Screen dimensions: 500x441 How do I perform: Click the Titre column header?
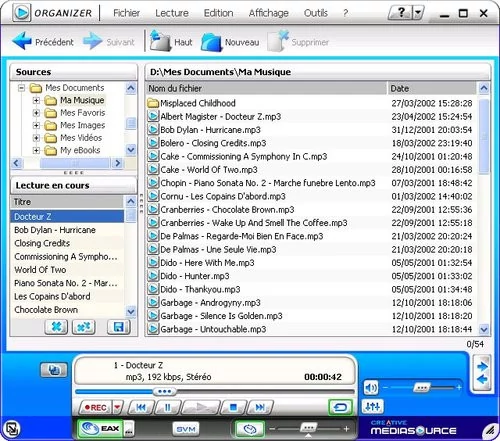click(67, 202)
